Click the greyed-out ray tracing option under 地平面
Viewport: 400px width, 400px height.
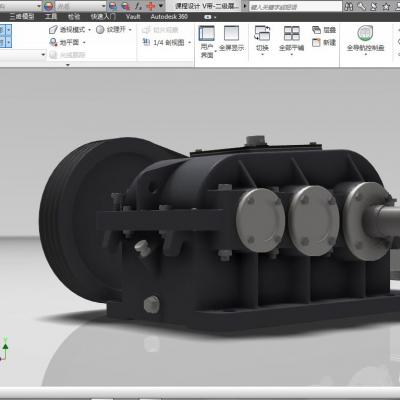(x=67, y=55)
